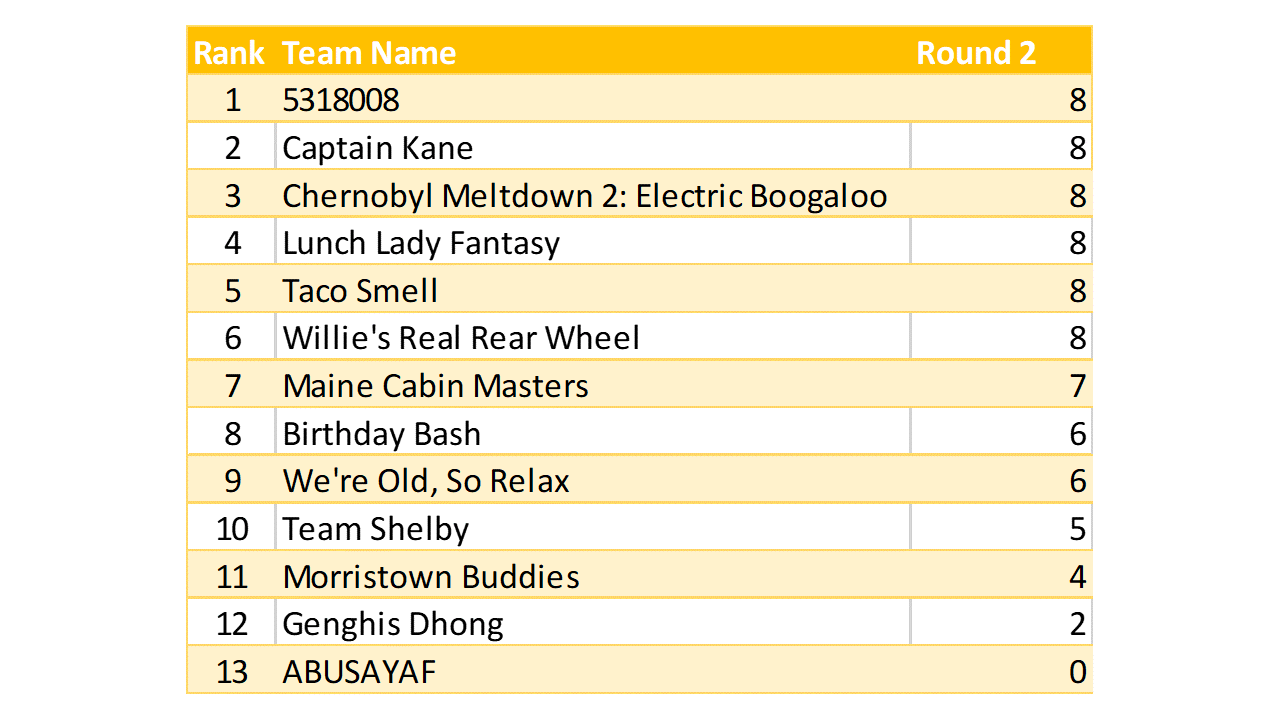Click the Taco Smell team cell

[360, 291]
